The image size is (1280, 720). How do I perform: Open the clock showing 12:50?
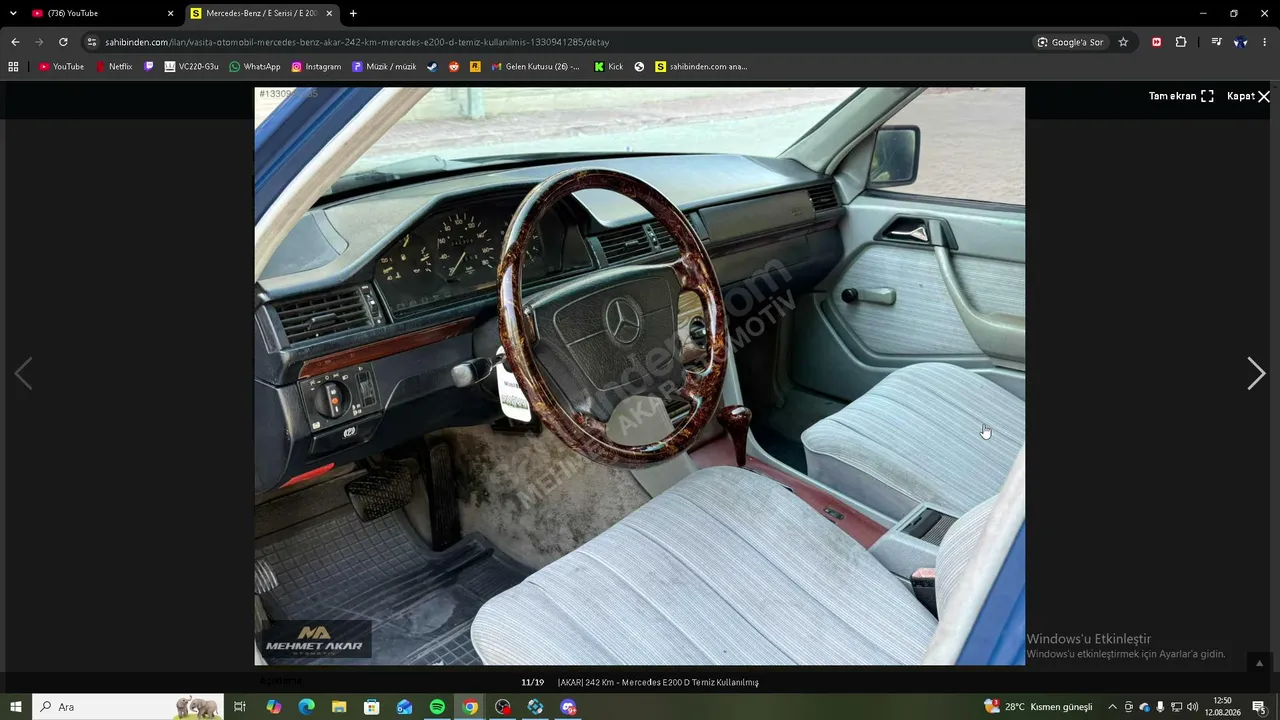tap(1222, 707)
